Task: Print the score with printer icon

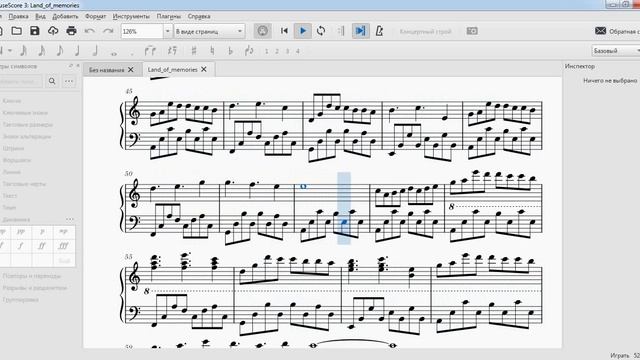Action: tap(71, 31)
